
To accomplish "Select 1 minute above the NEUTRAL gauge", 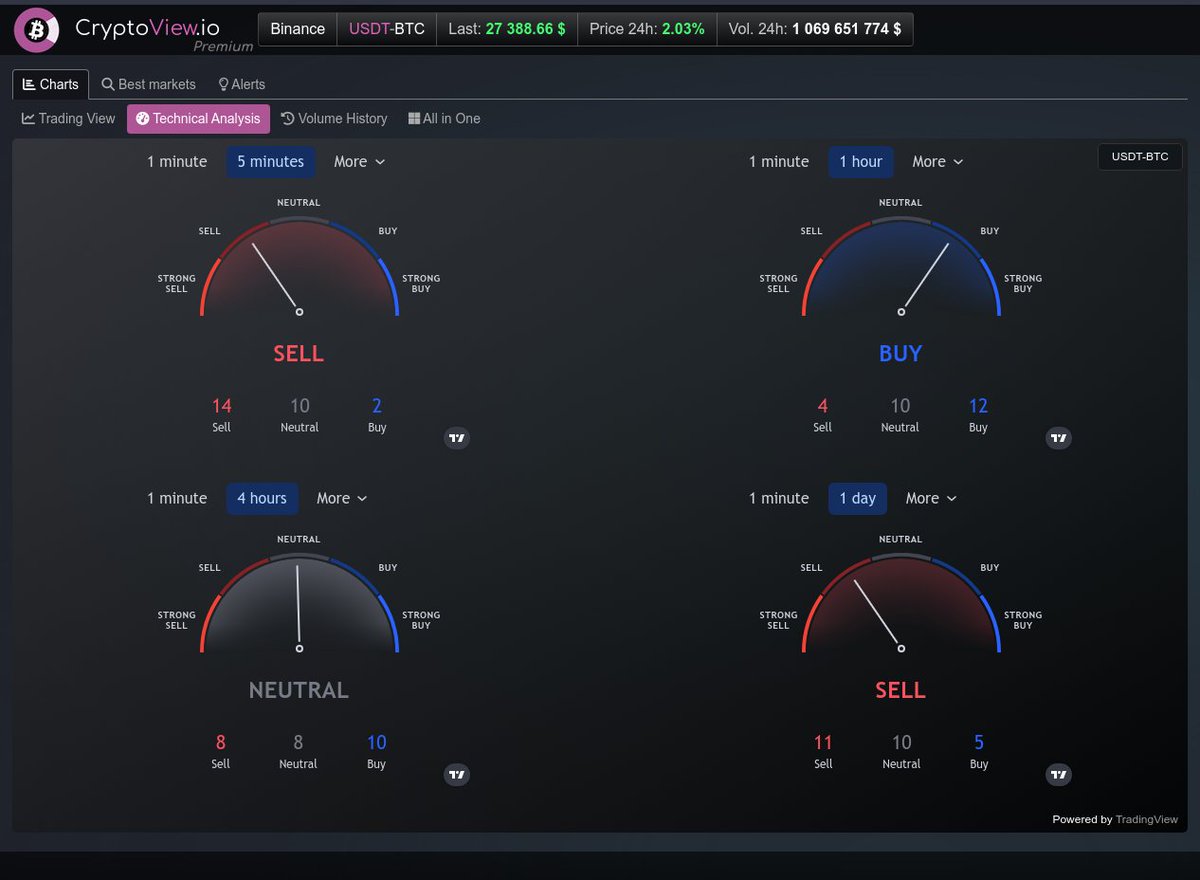I will (177, 498).
